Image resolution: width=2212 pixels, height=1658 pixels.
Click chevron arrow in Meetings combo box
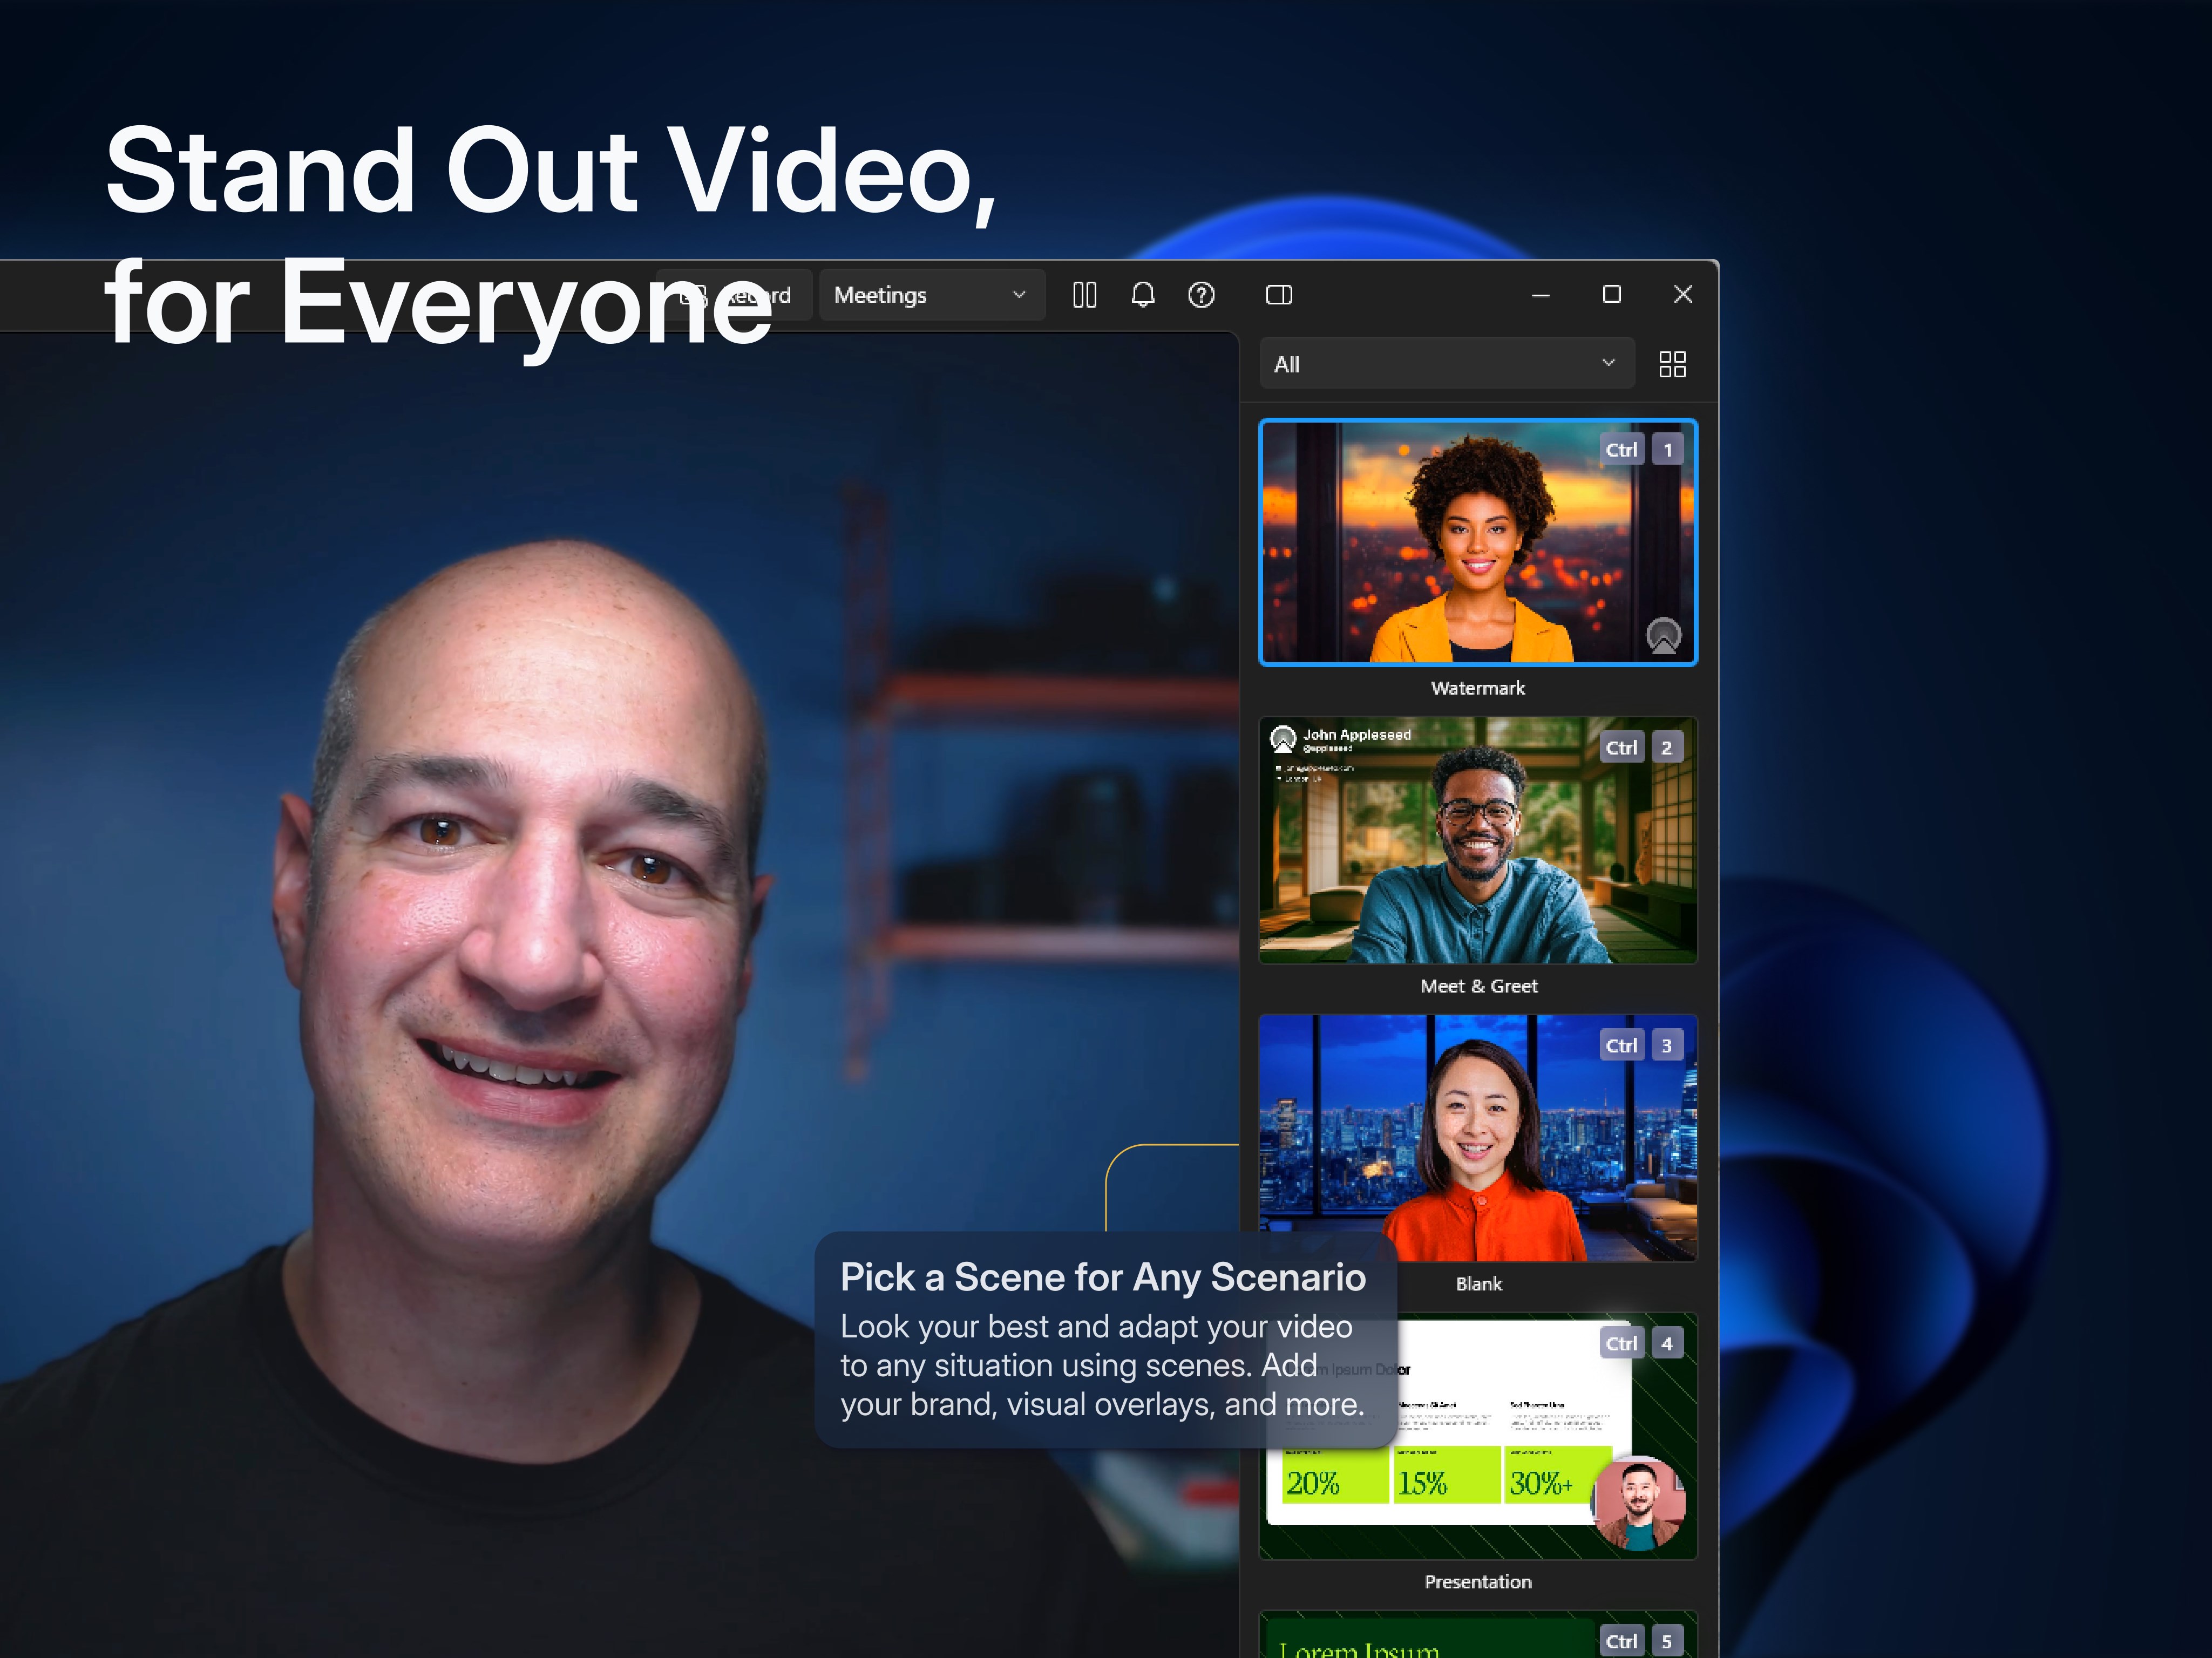[1019, 295]
